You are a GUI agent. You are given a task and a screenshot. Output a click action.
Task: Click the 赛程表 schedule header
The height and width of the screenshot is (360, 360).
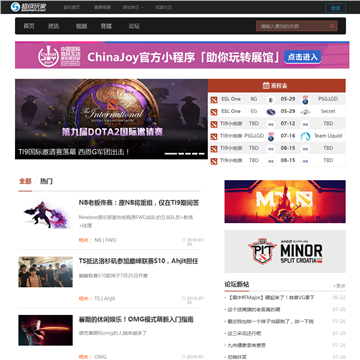277,86
